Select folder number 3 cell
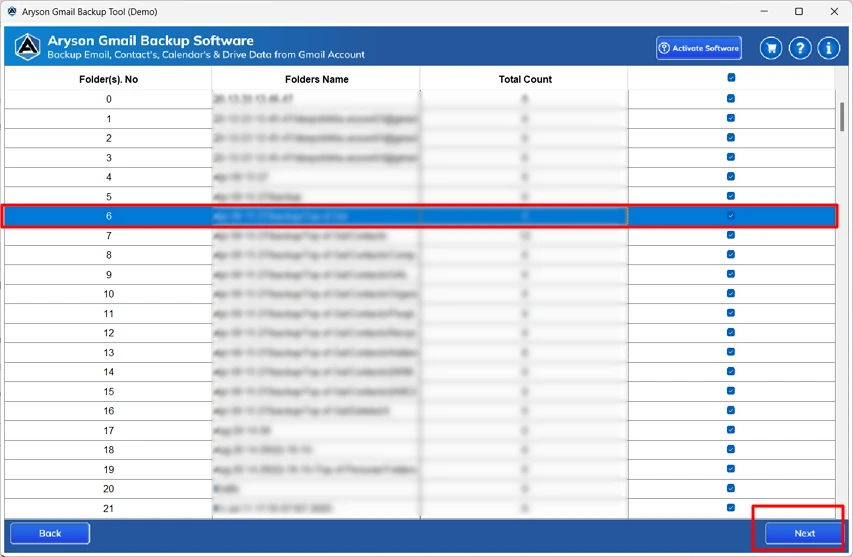Image resolution: width=853 pixels, height=557 pixels. coord(108,158)
